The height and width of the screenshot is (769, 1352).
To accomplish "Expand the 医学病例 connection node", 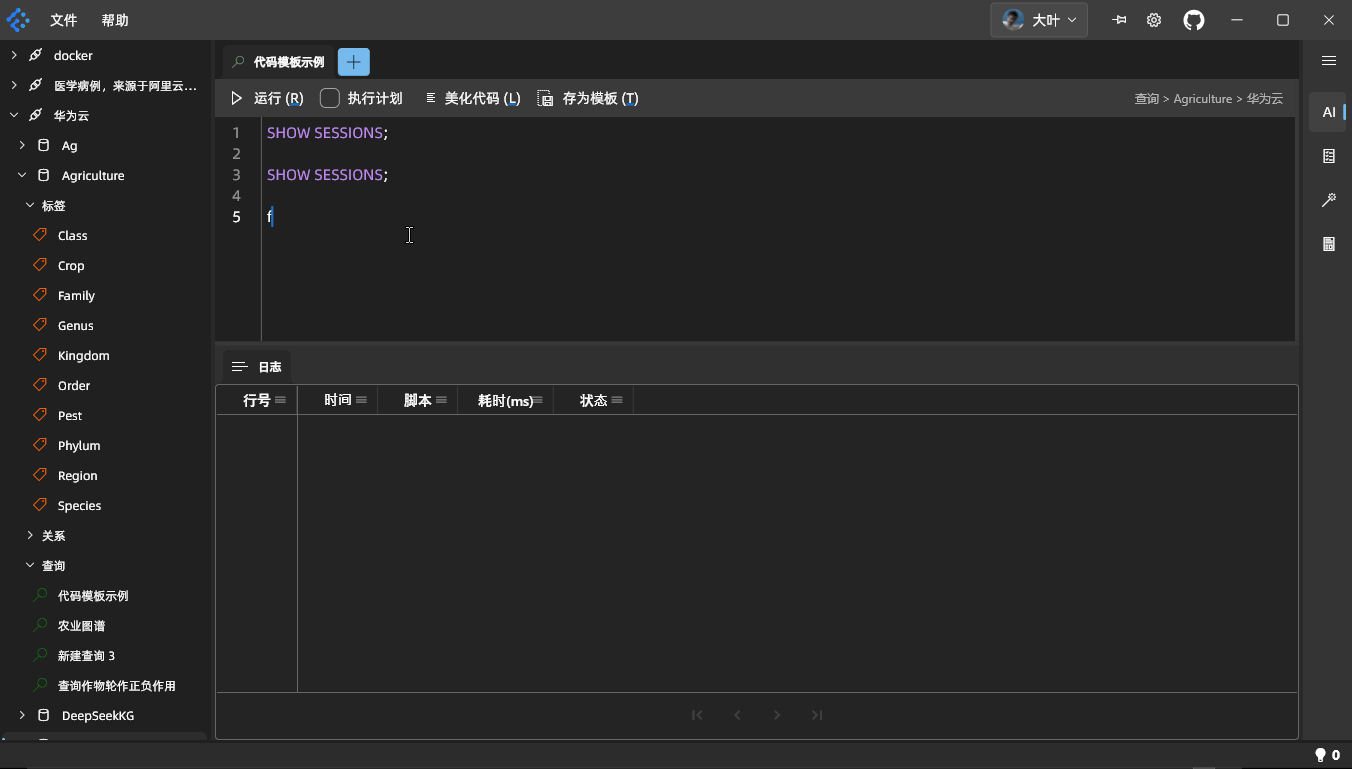I will [14, 85].
